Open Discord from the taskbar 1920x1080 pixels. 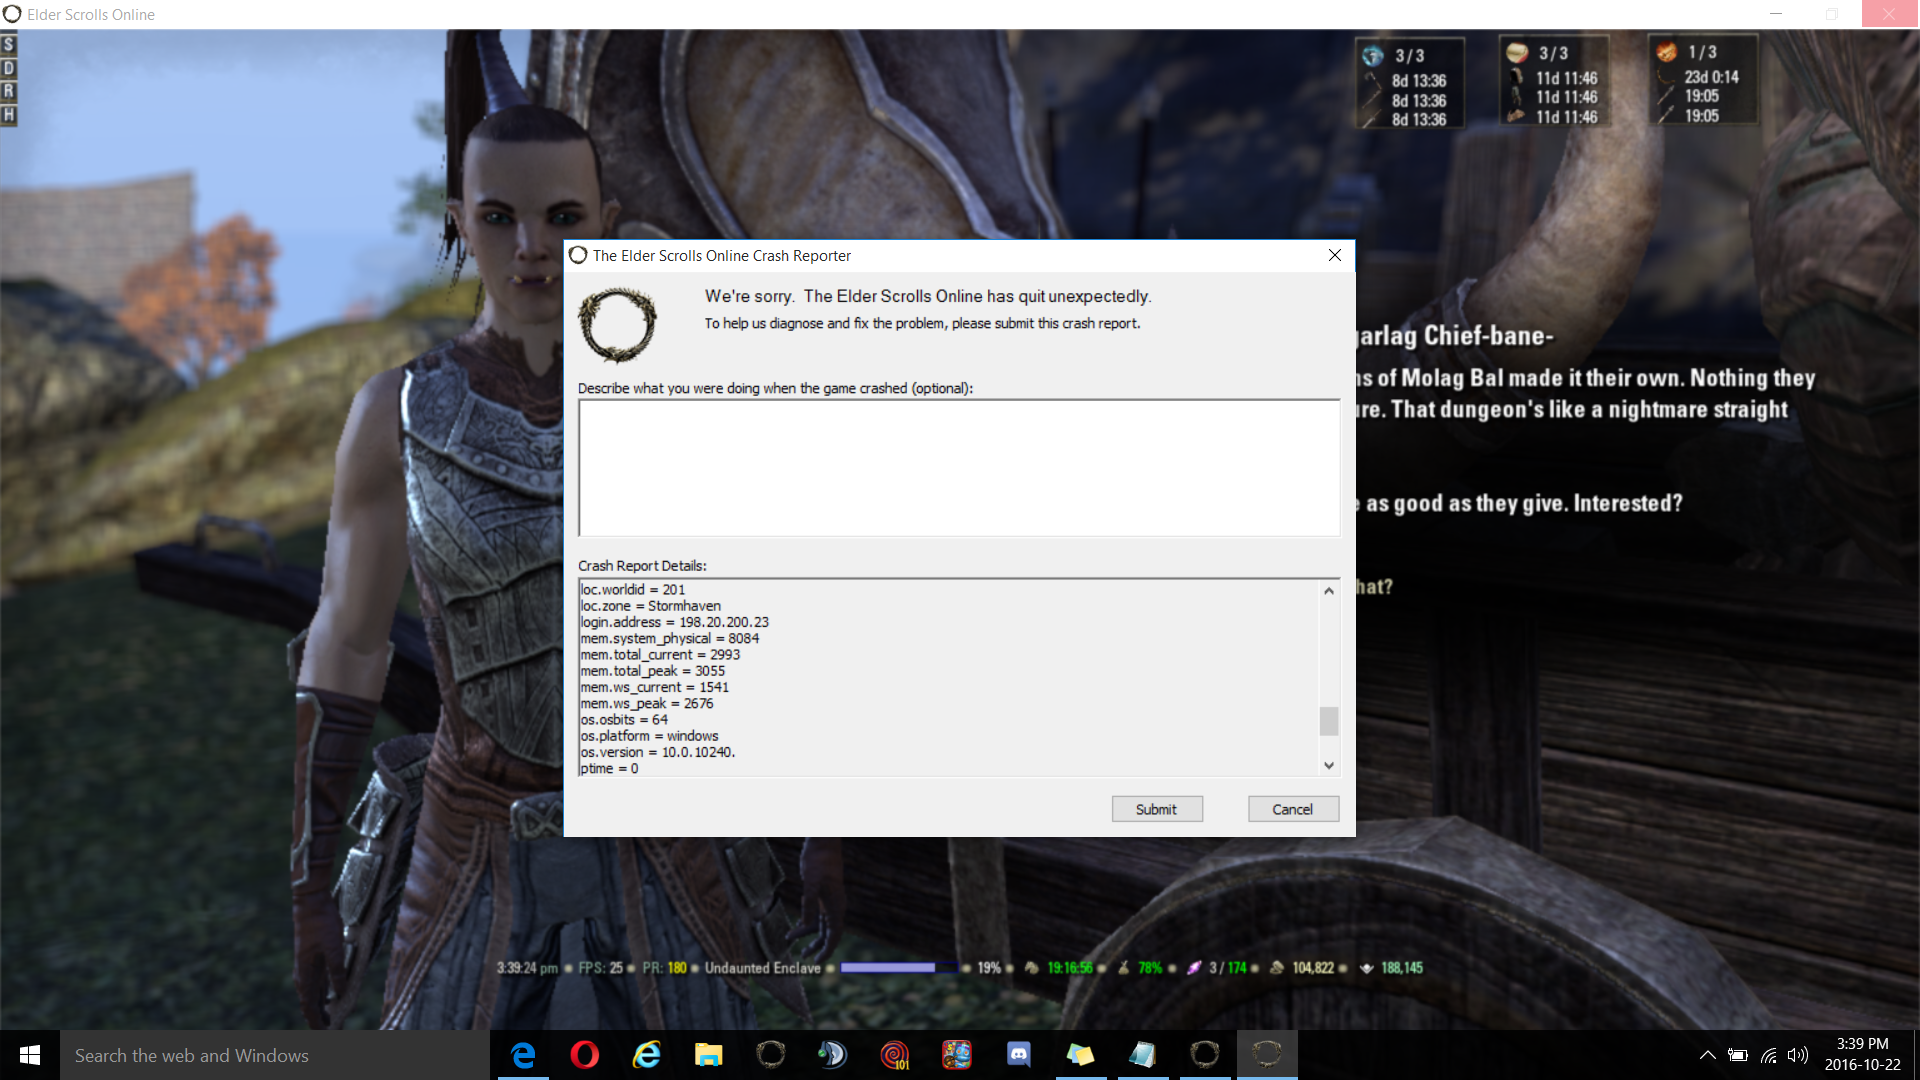click(x=1018, y=1055)
